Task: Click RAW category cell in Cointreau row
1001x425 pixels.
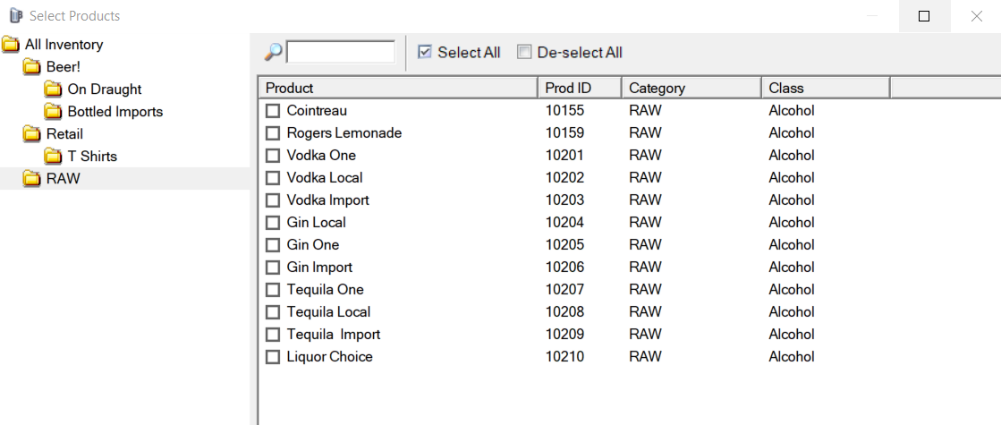Action: click(645, 111)
